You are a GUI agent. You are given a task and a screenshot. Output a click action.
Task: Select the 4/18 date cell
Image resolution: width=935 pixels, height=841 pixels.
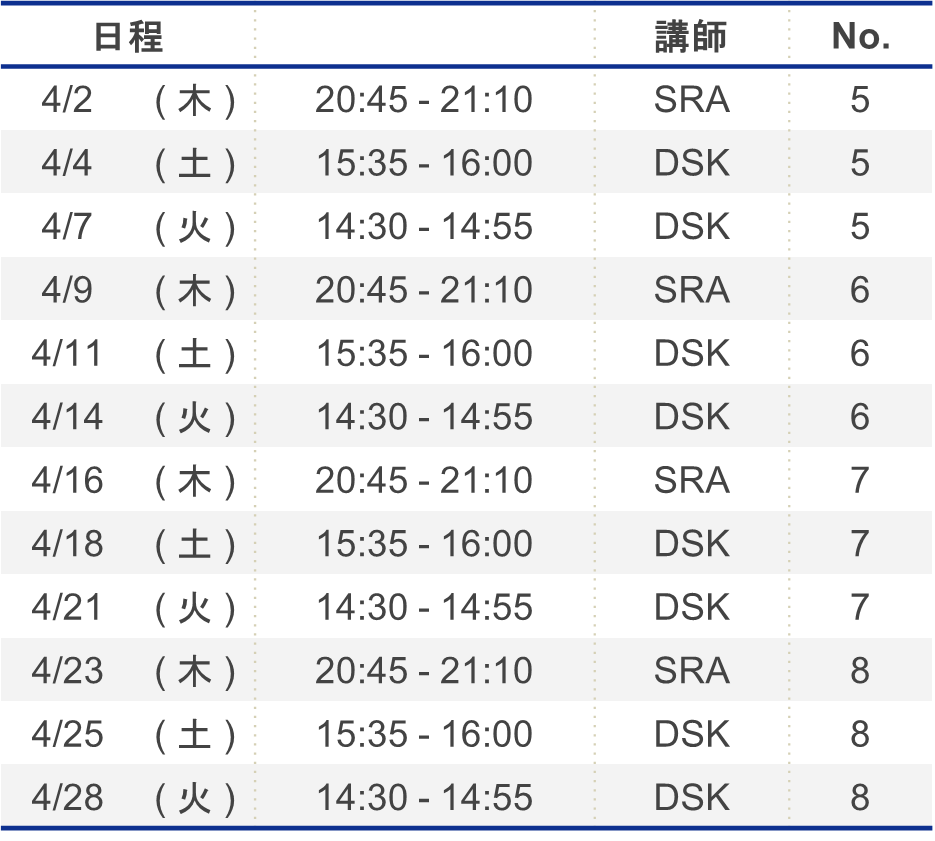coord(67,544)
